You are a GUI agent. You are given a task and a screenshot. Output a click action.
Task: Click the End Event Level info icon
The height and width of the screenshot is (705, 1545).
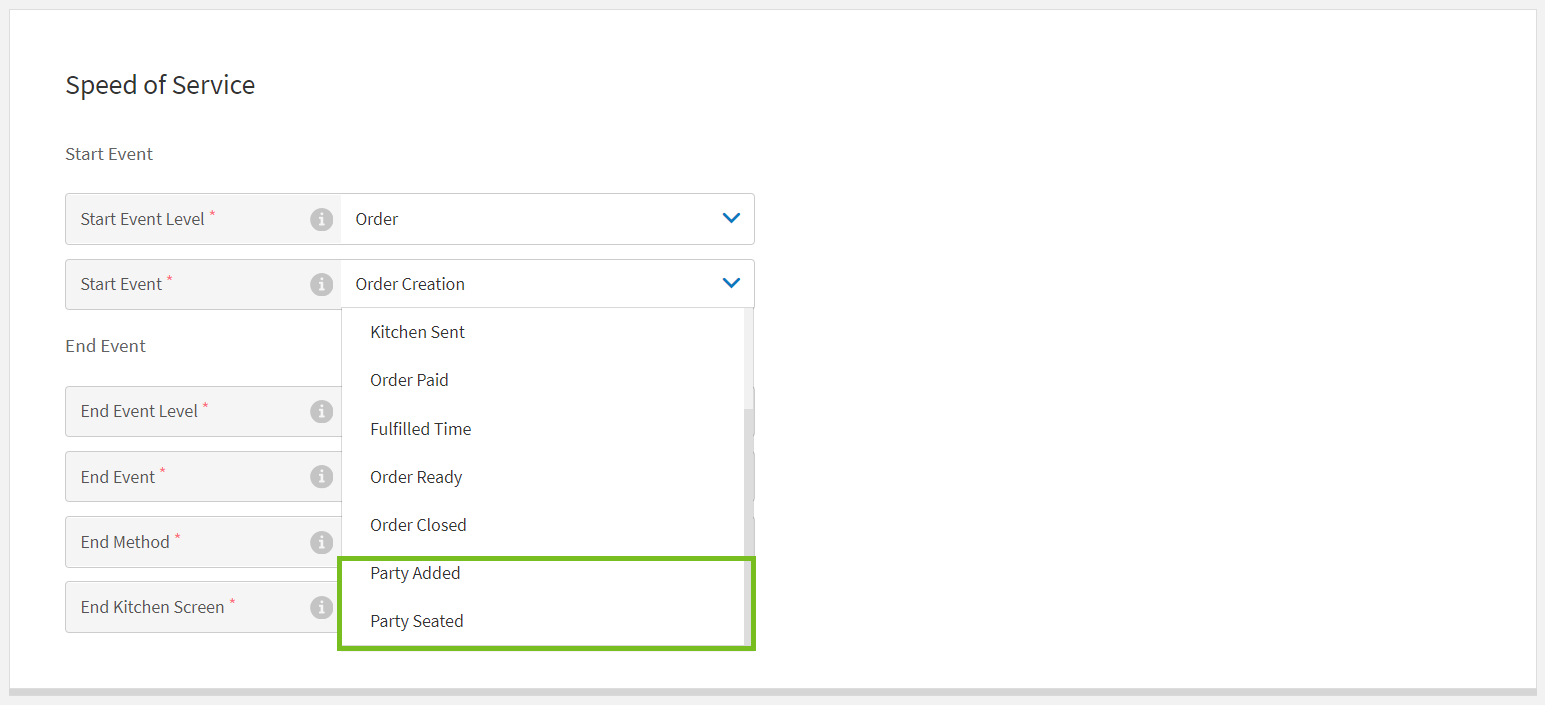pyautogui.click(x=321, y=411)
